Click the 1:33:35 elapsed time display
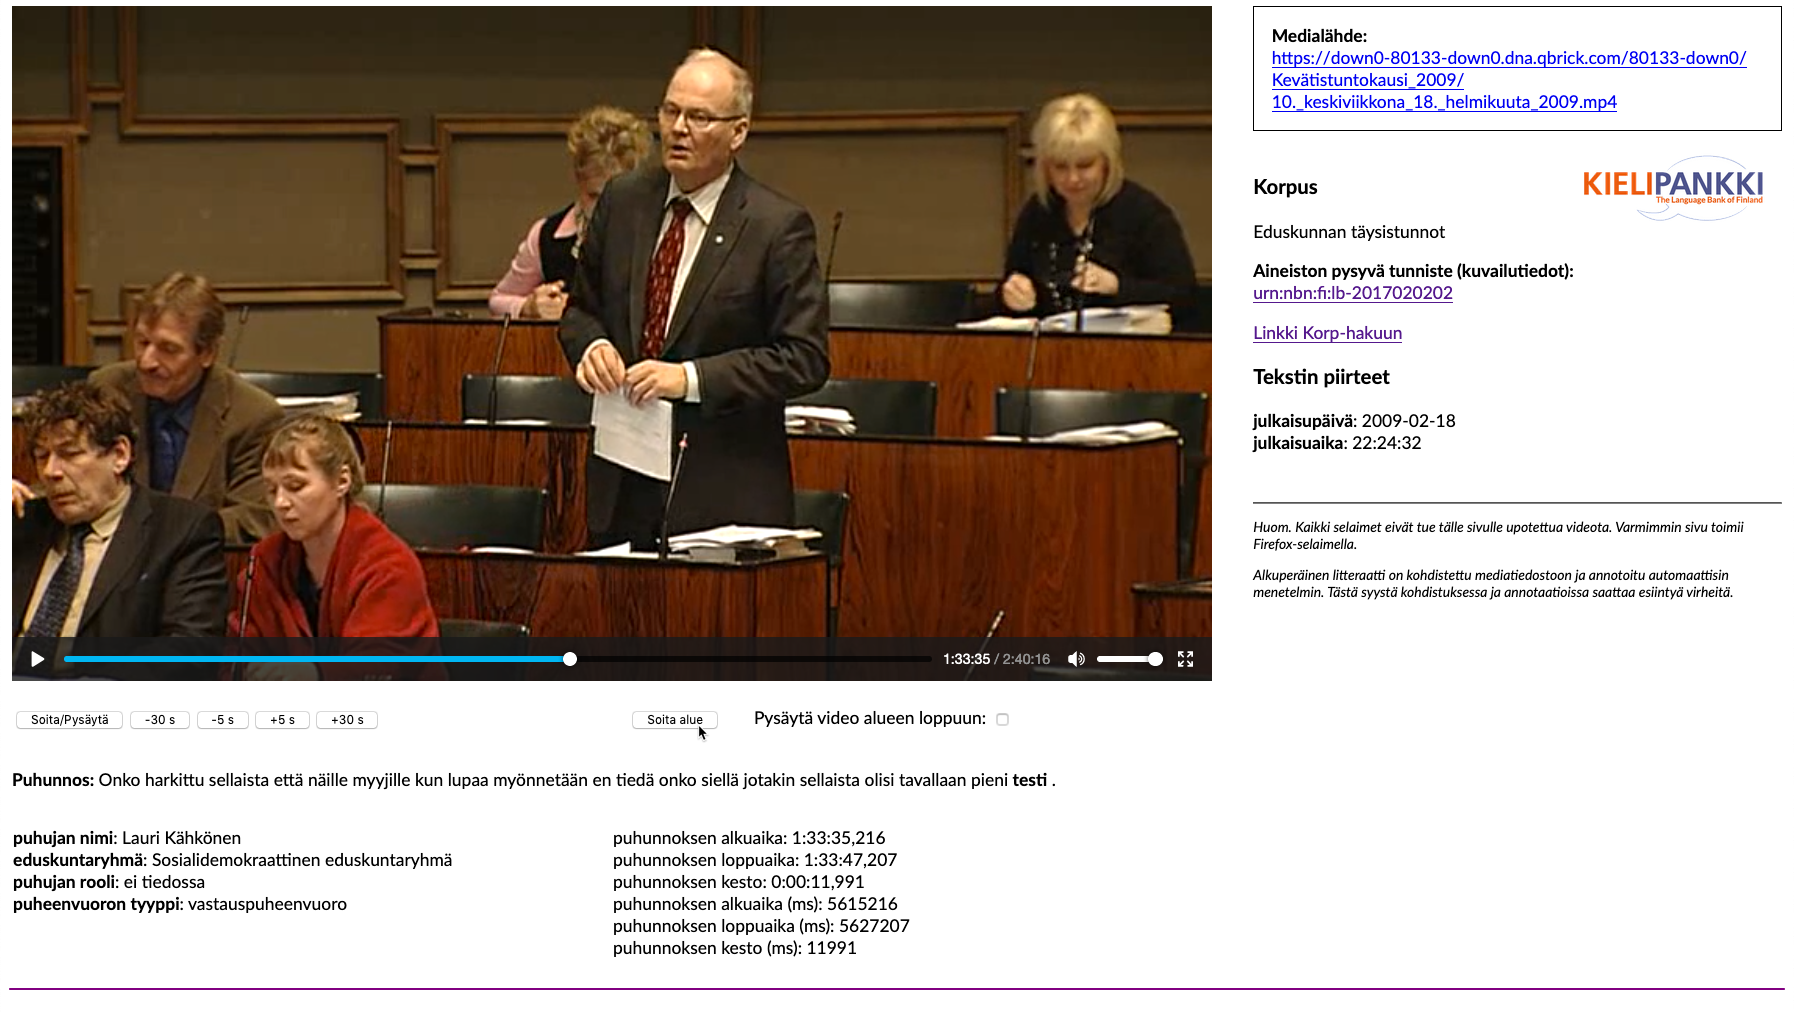1794x1012 pixels. tap(966, 659)
